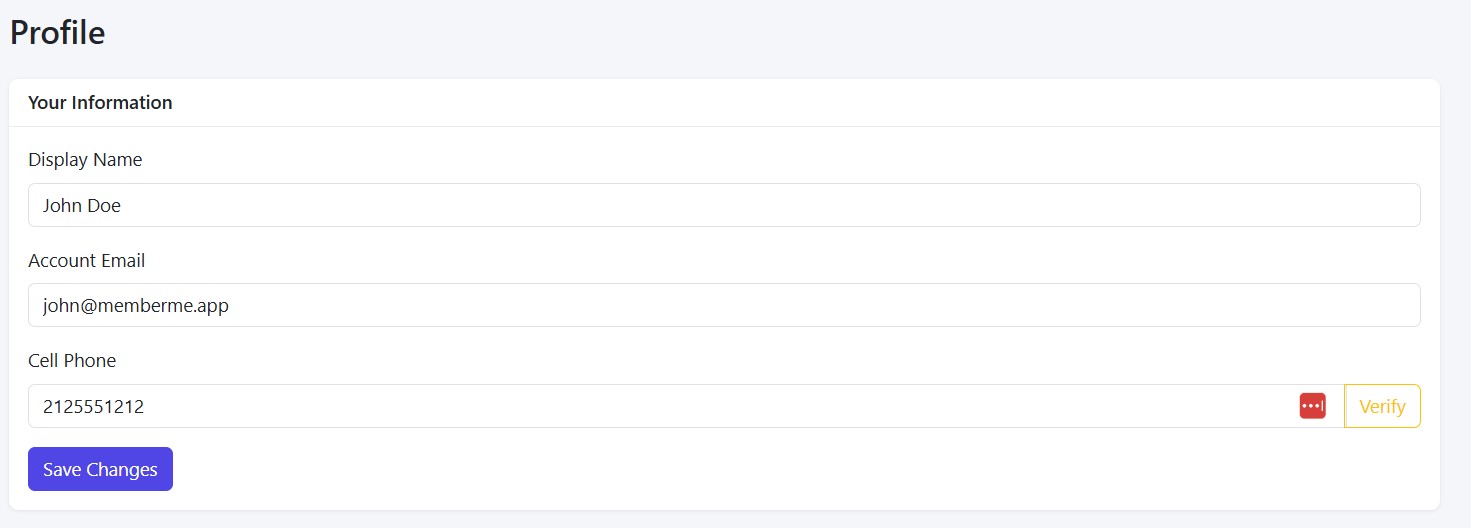This screenshot has width=1471, height=528.
Task: Click the john@memberme.app email text
Action: coord(136,306)
